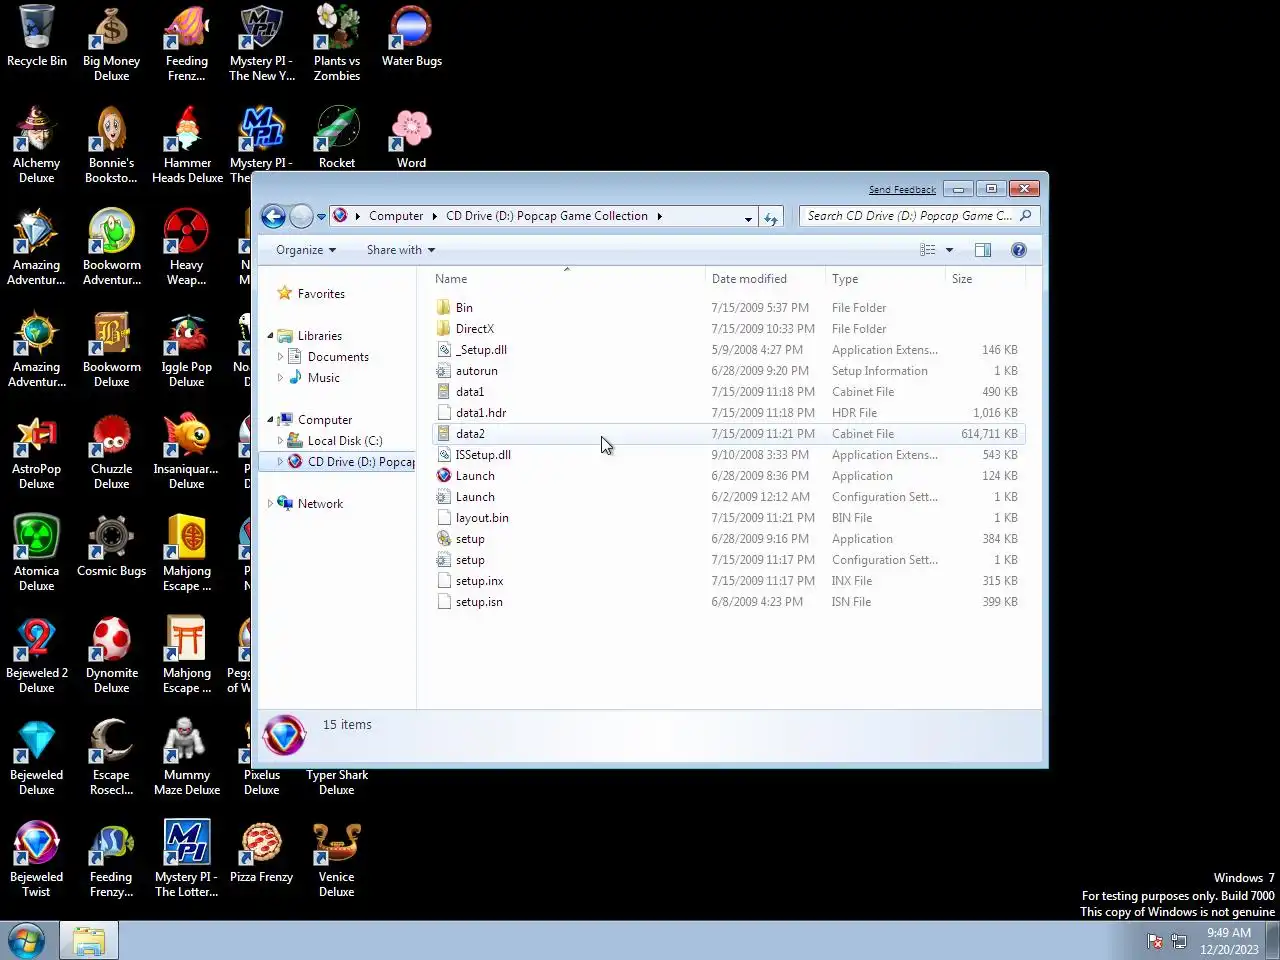Select Cosmic Bugs desktop icon
1280x960 pixels.
(111, 546)
